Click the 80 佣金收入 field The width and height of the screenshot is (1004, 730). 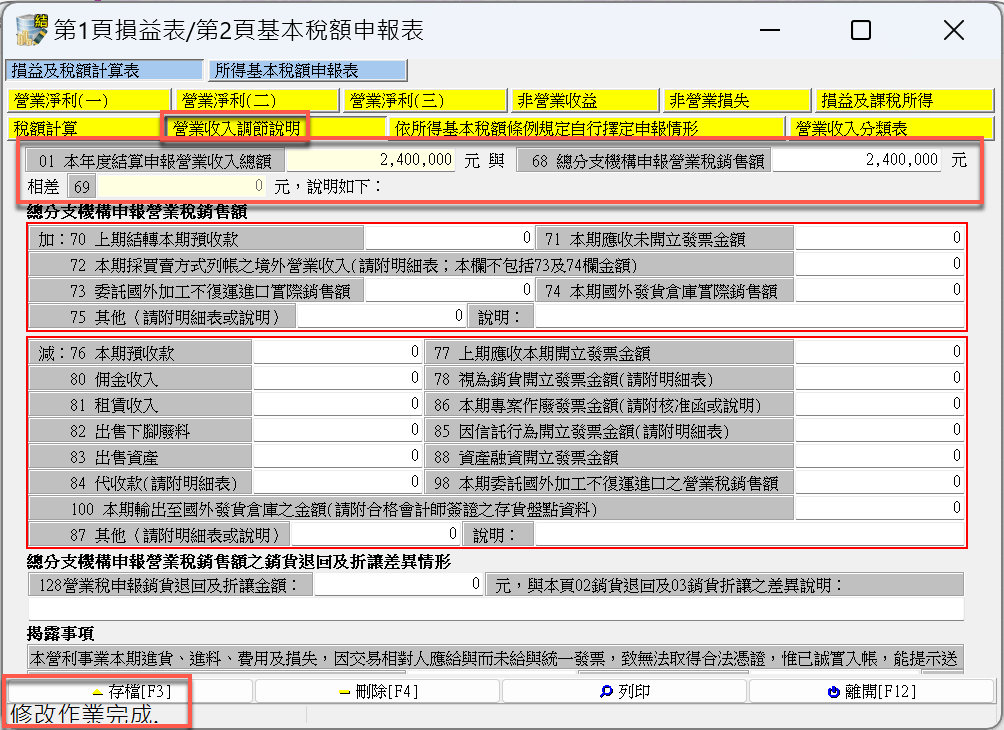tap(337, 378)
